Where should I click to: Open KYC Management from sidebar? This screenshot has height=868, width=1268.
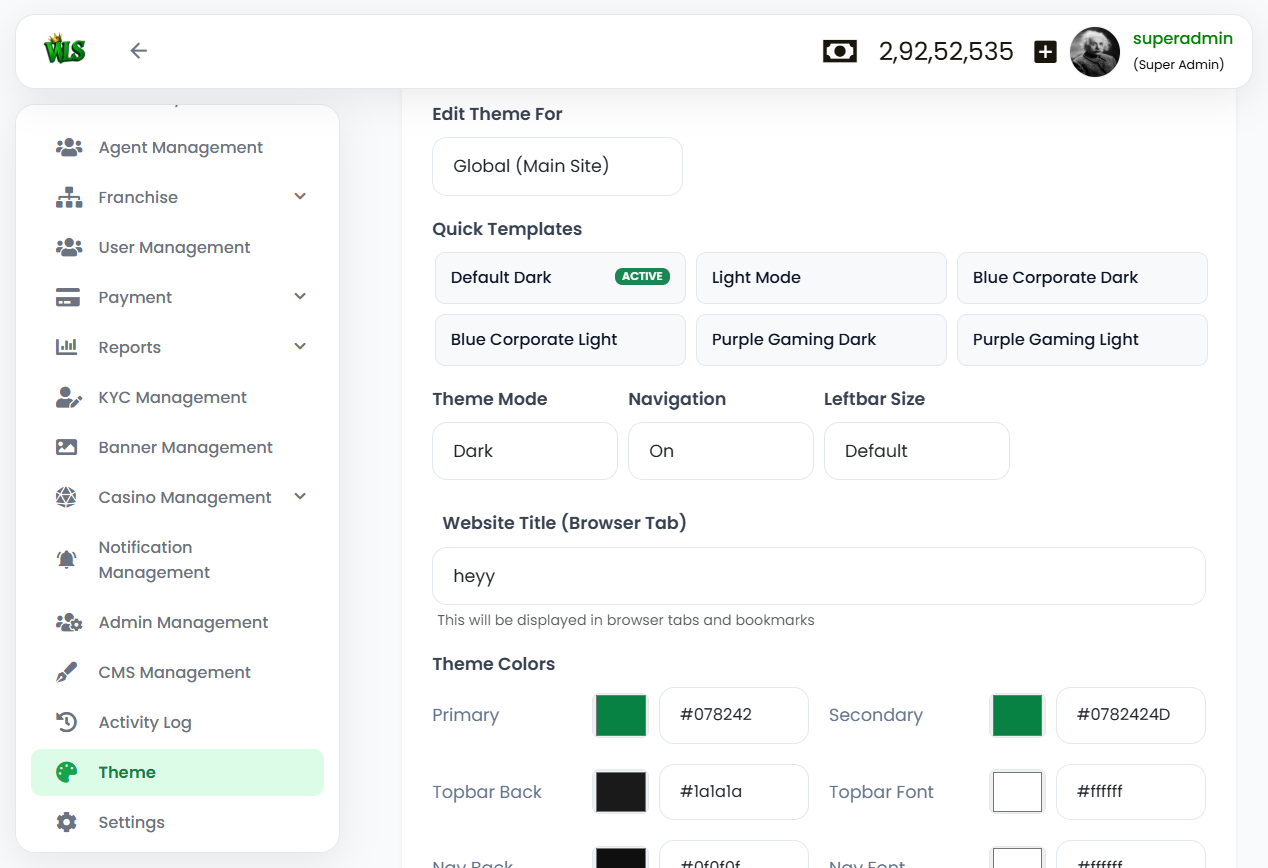[172, 398]
